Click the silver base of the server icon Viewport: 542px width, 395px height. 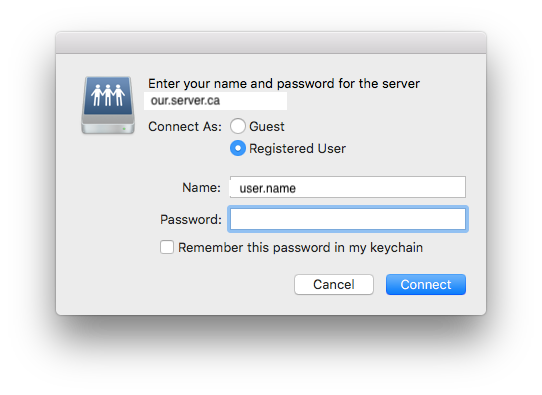click(108, 124)
